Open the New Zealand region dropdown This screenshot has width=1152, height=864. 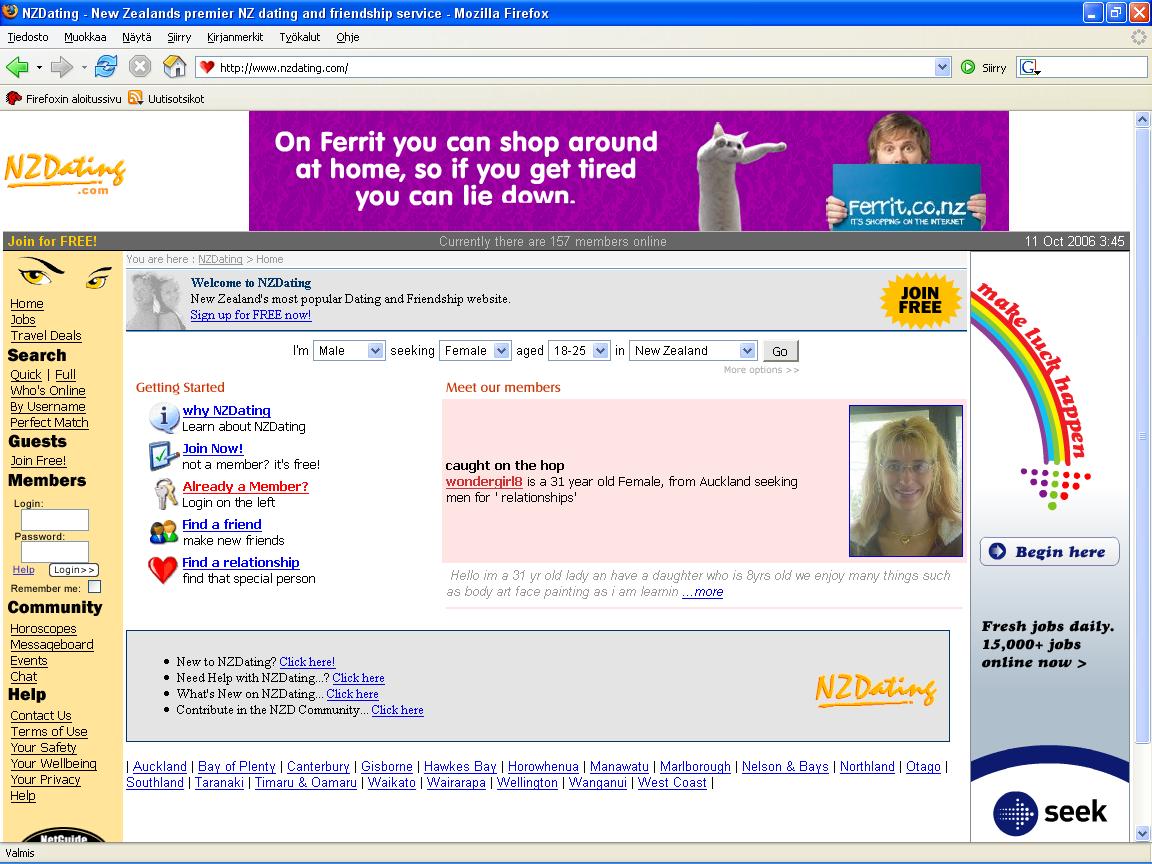pos(693,350)
